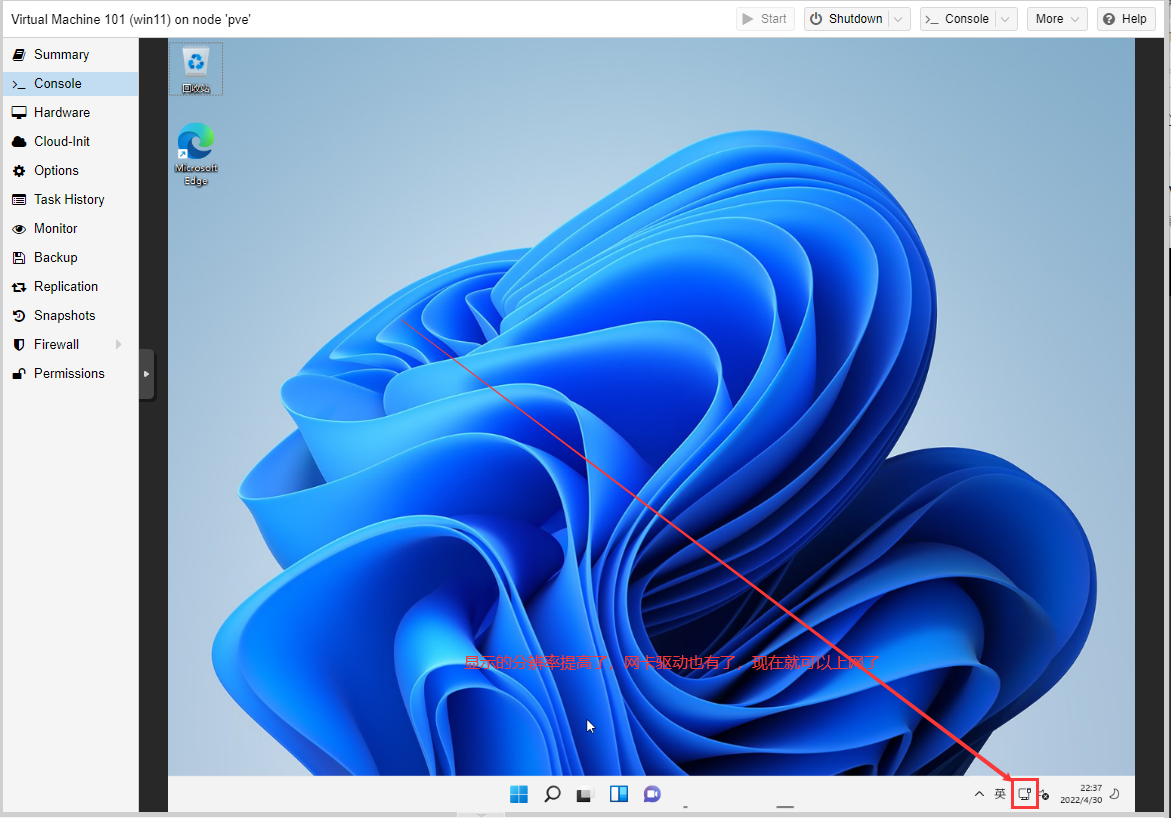Viewport: 1171px width, 818px height.
Task: Click the Task History list icon
Action: 19,199
